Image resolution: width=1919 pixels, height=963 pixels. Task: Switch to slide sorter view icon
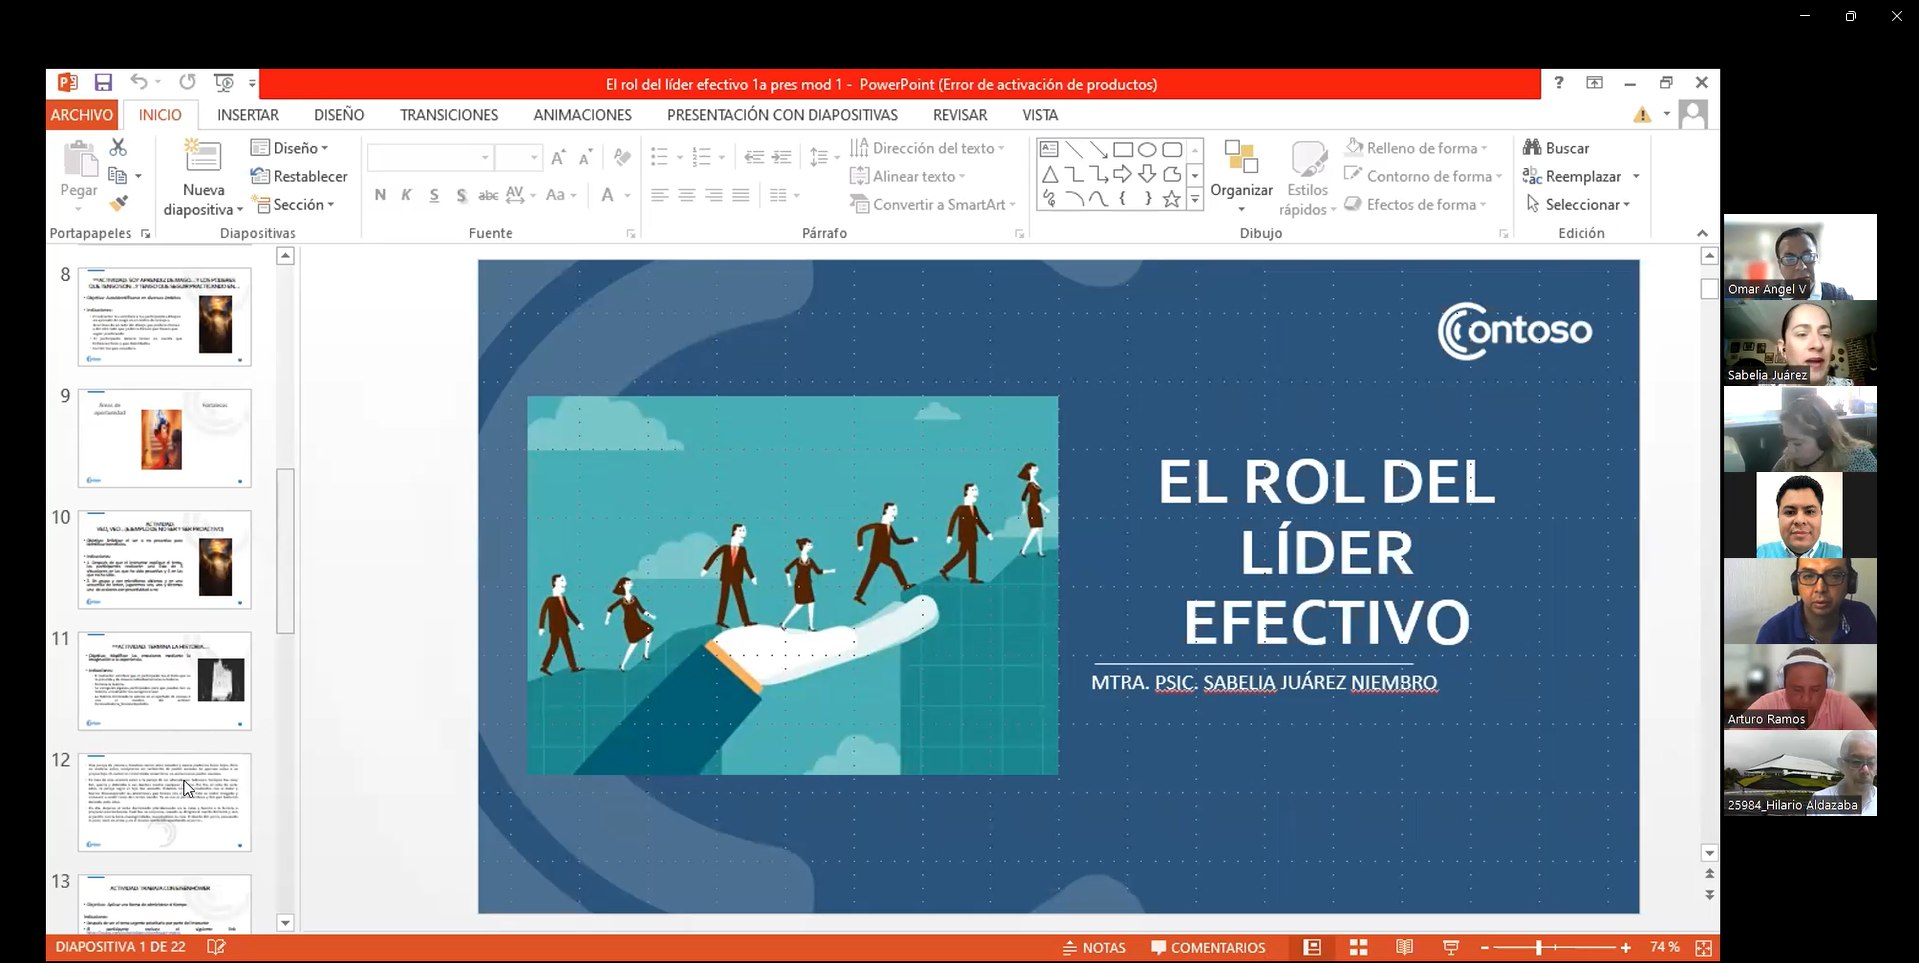(1358, 947)
